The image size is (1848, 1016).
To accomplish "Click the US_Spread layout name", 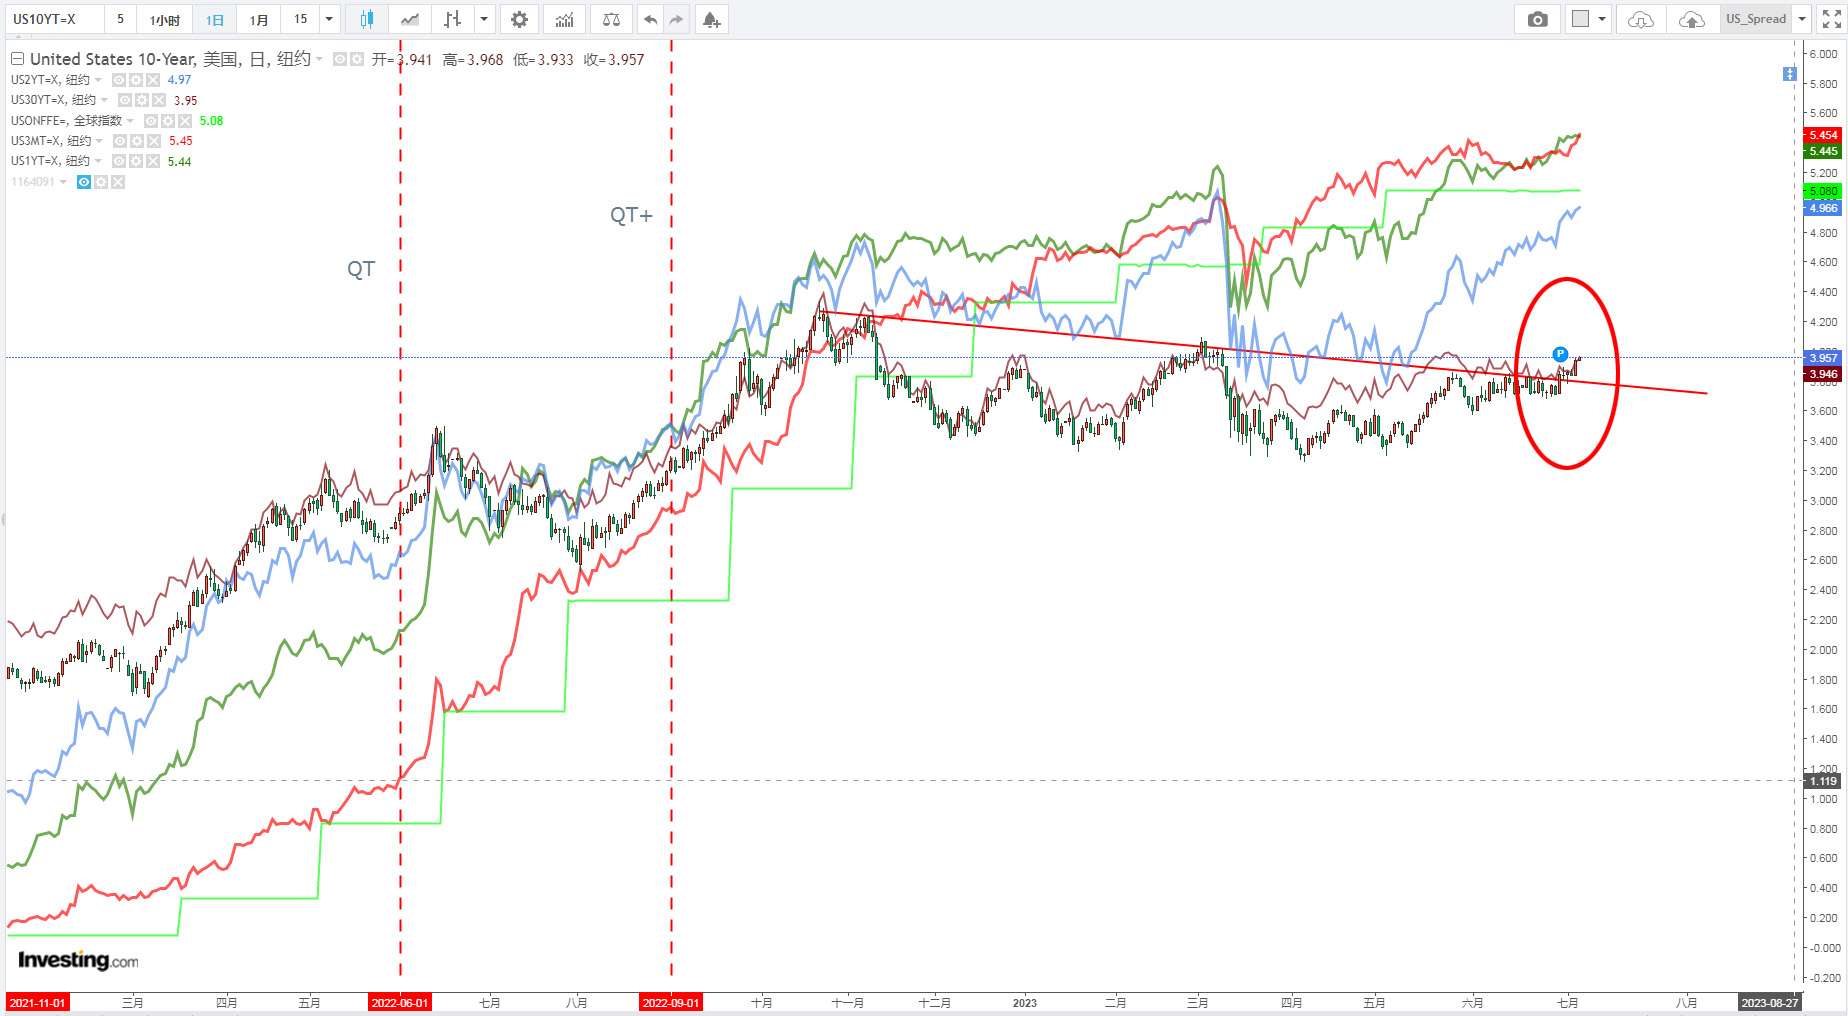I will 1756,19.
